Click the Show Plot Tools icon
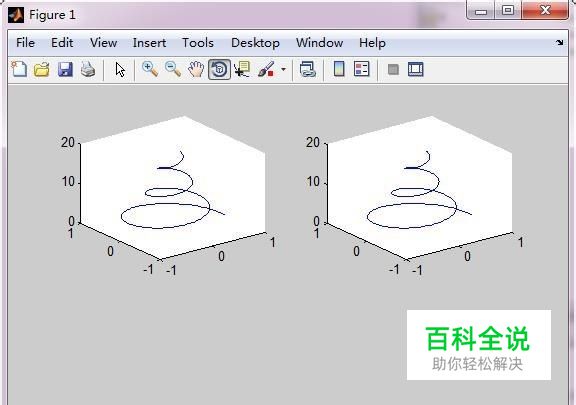 pyautogui.click(x=415, y=69)
